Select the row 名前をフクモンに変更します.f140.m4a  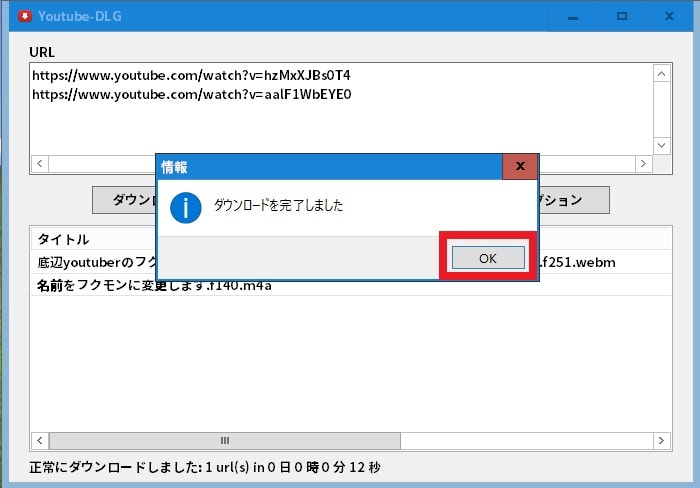coord(351,285)
